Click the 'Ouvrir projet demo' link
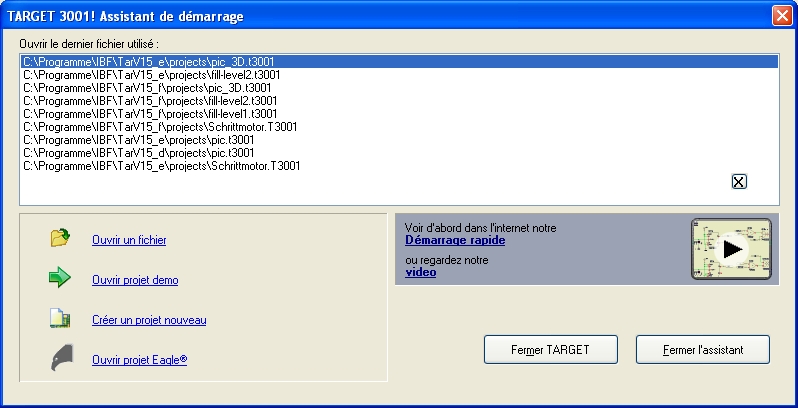 pos(135,280)
